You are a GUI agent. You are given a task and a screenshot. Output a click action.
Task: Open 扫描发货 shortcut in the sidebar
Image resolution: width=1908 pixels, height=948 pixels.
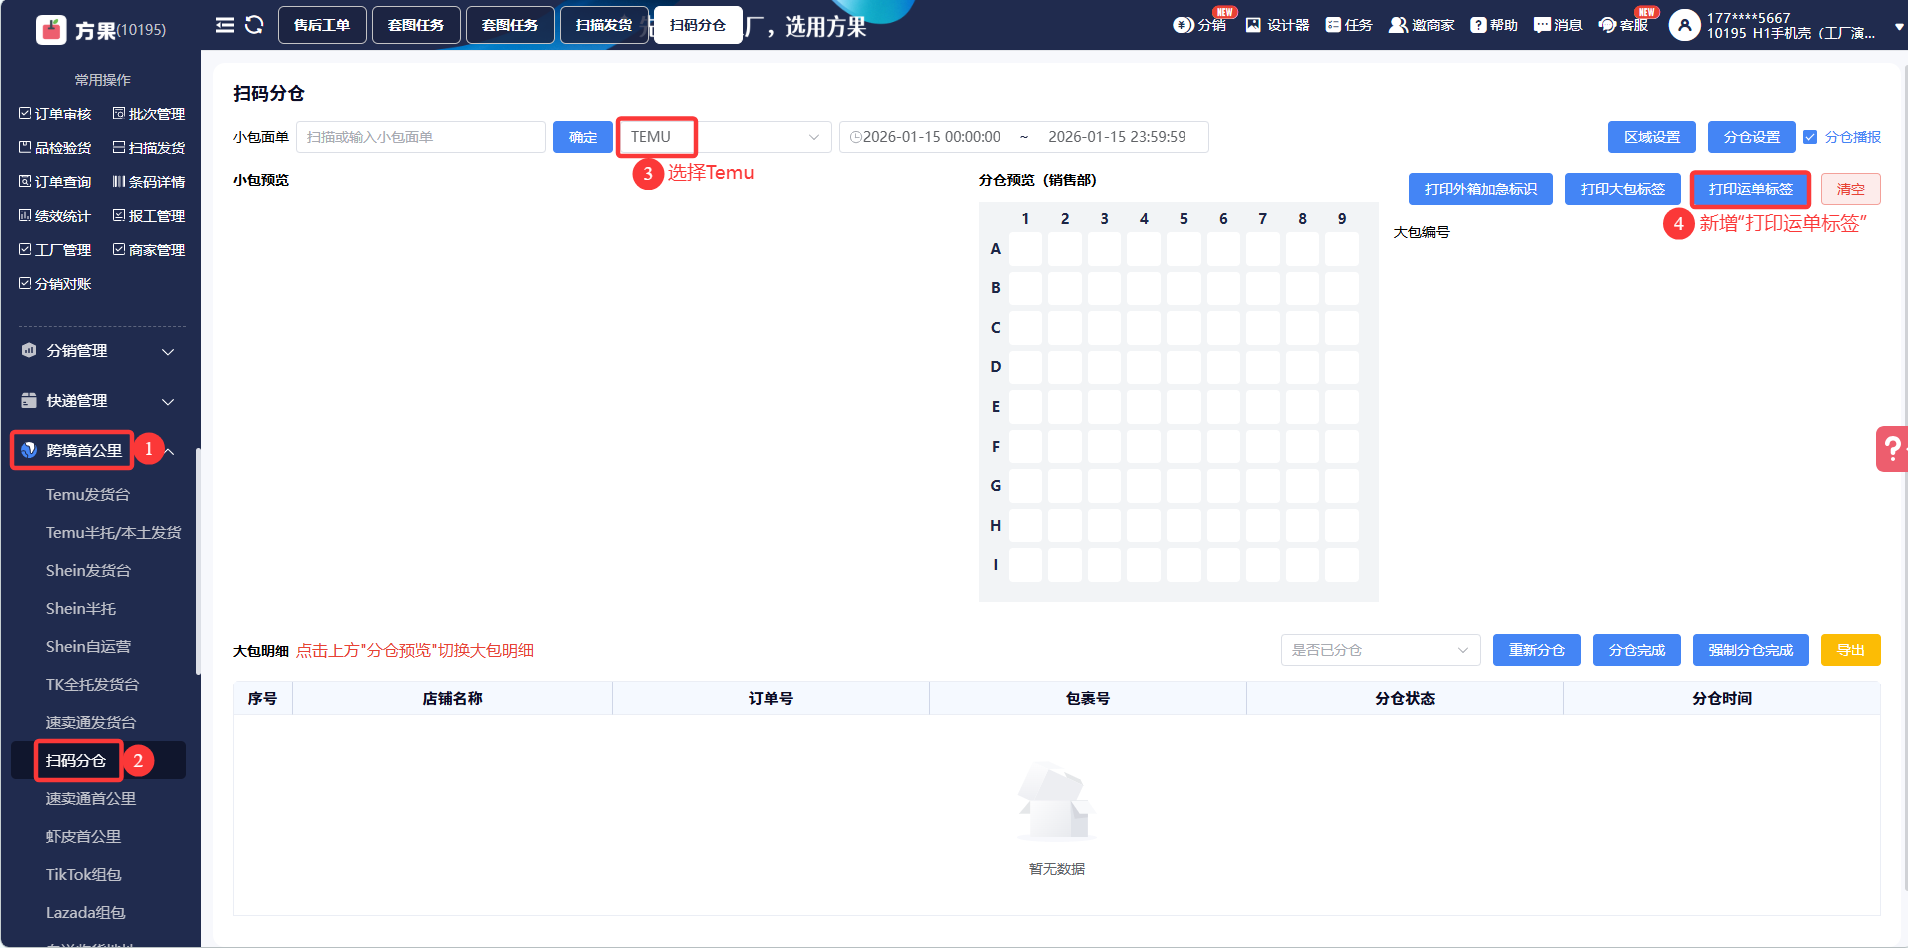pyautogui.click(x=149, y=148)
